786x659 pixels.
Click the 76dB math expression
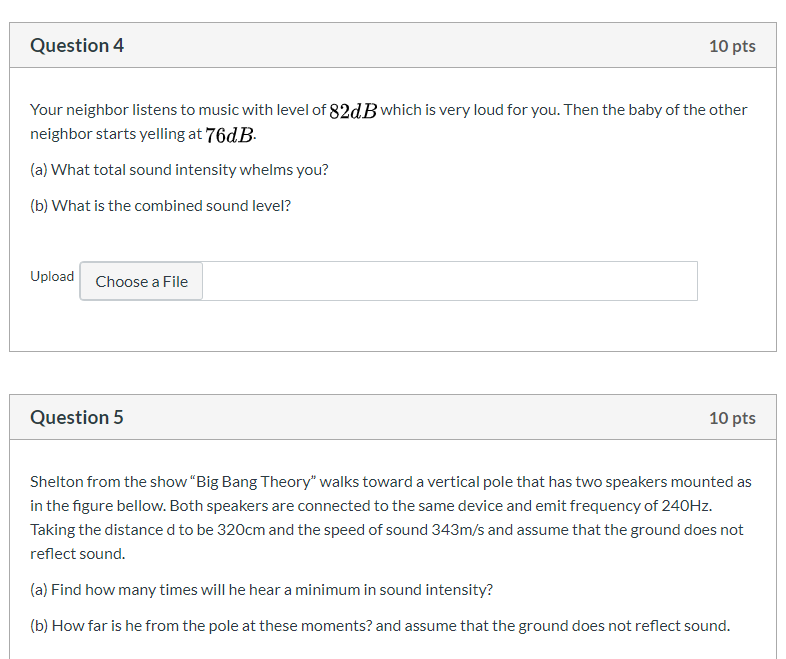(x=230, y=135)
